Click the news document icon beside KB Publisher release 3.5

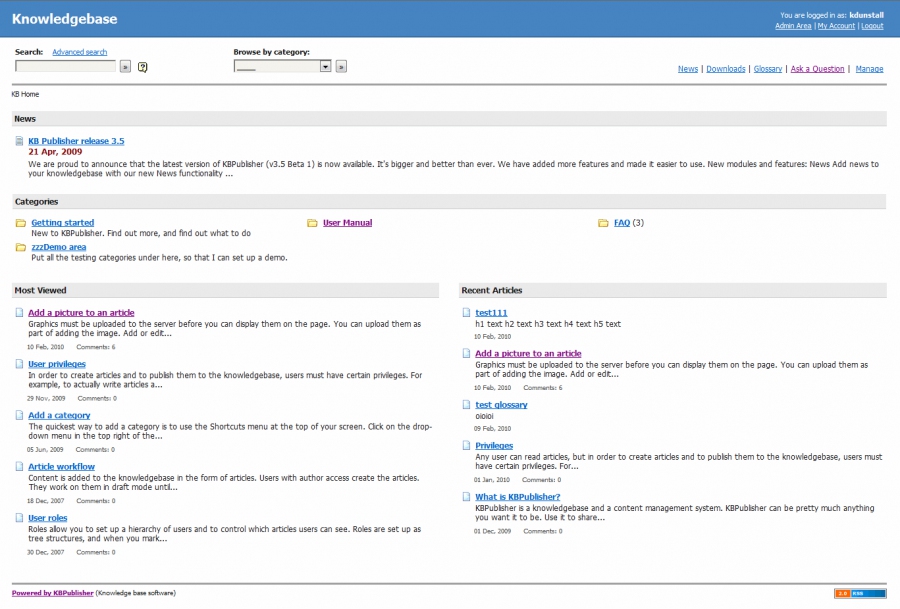tap(20, 141)
